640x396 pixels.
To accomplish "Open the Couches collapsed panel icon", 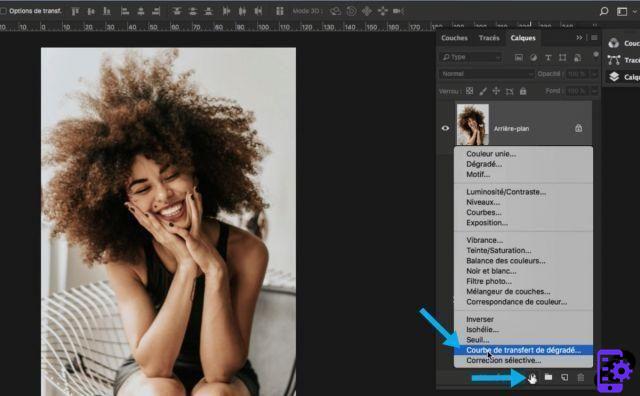I will click(x=614, y=43).
